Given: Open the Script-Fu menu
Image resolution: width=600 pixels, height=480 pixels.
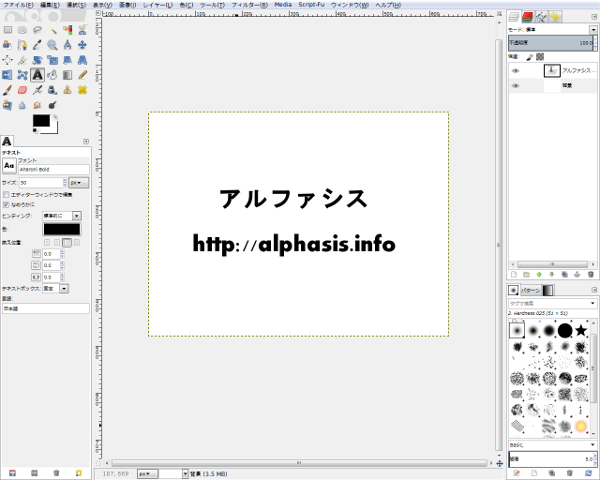Looking at the screenshot, I should pos(311,5).
